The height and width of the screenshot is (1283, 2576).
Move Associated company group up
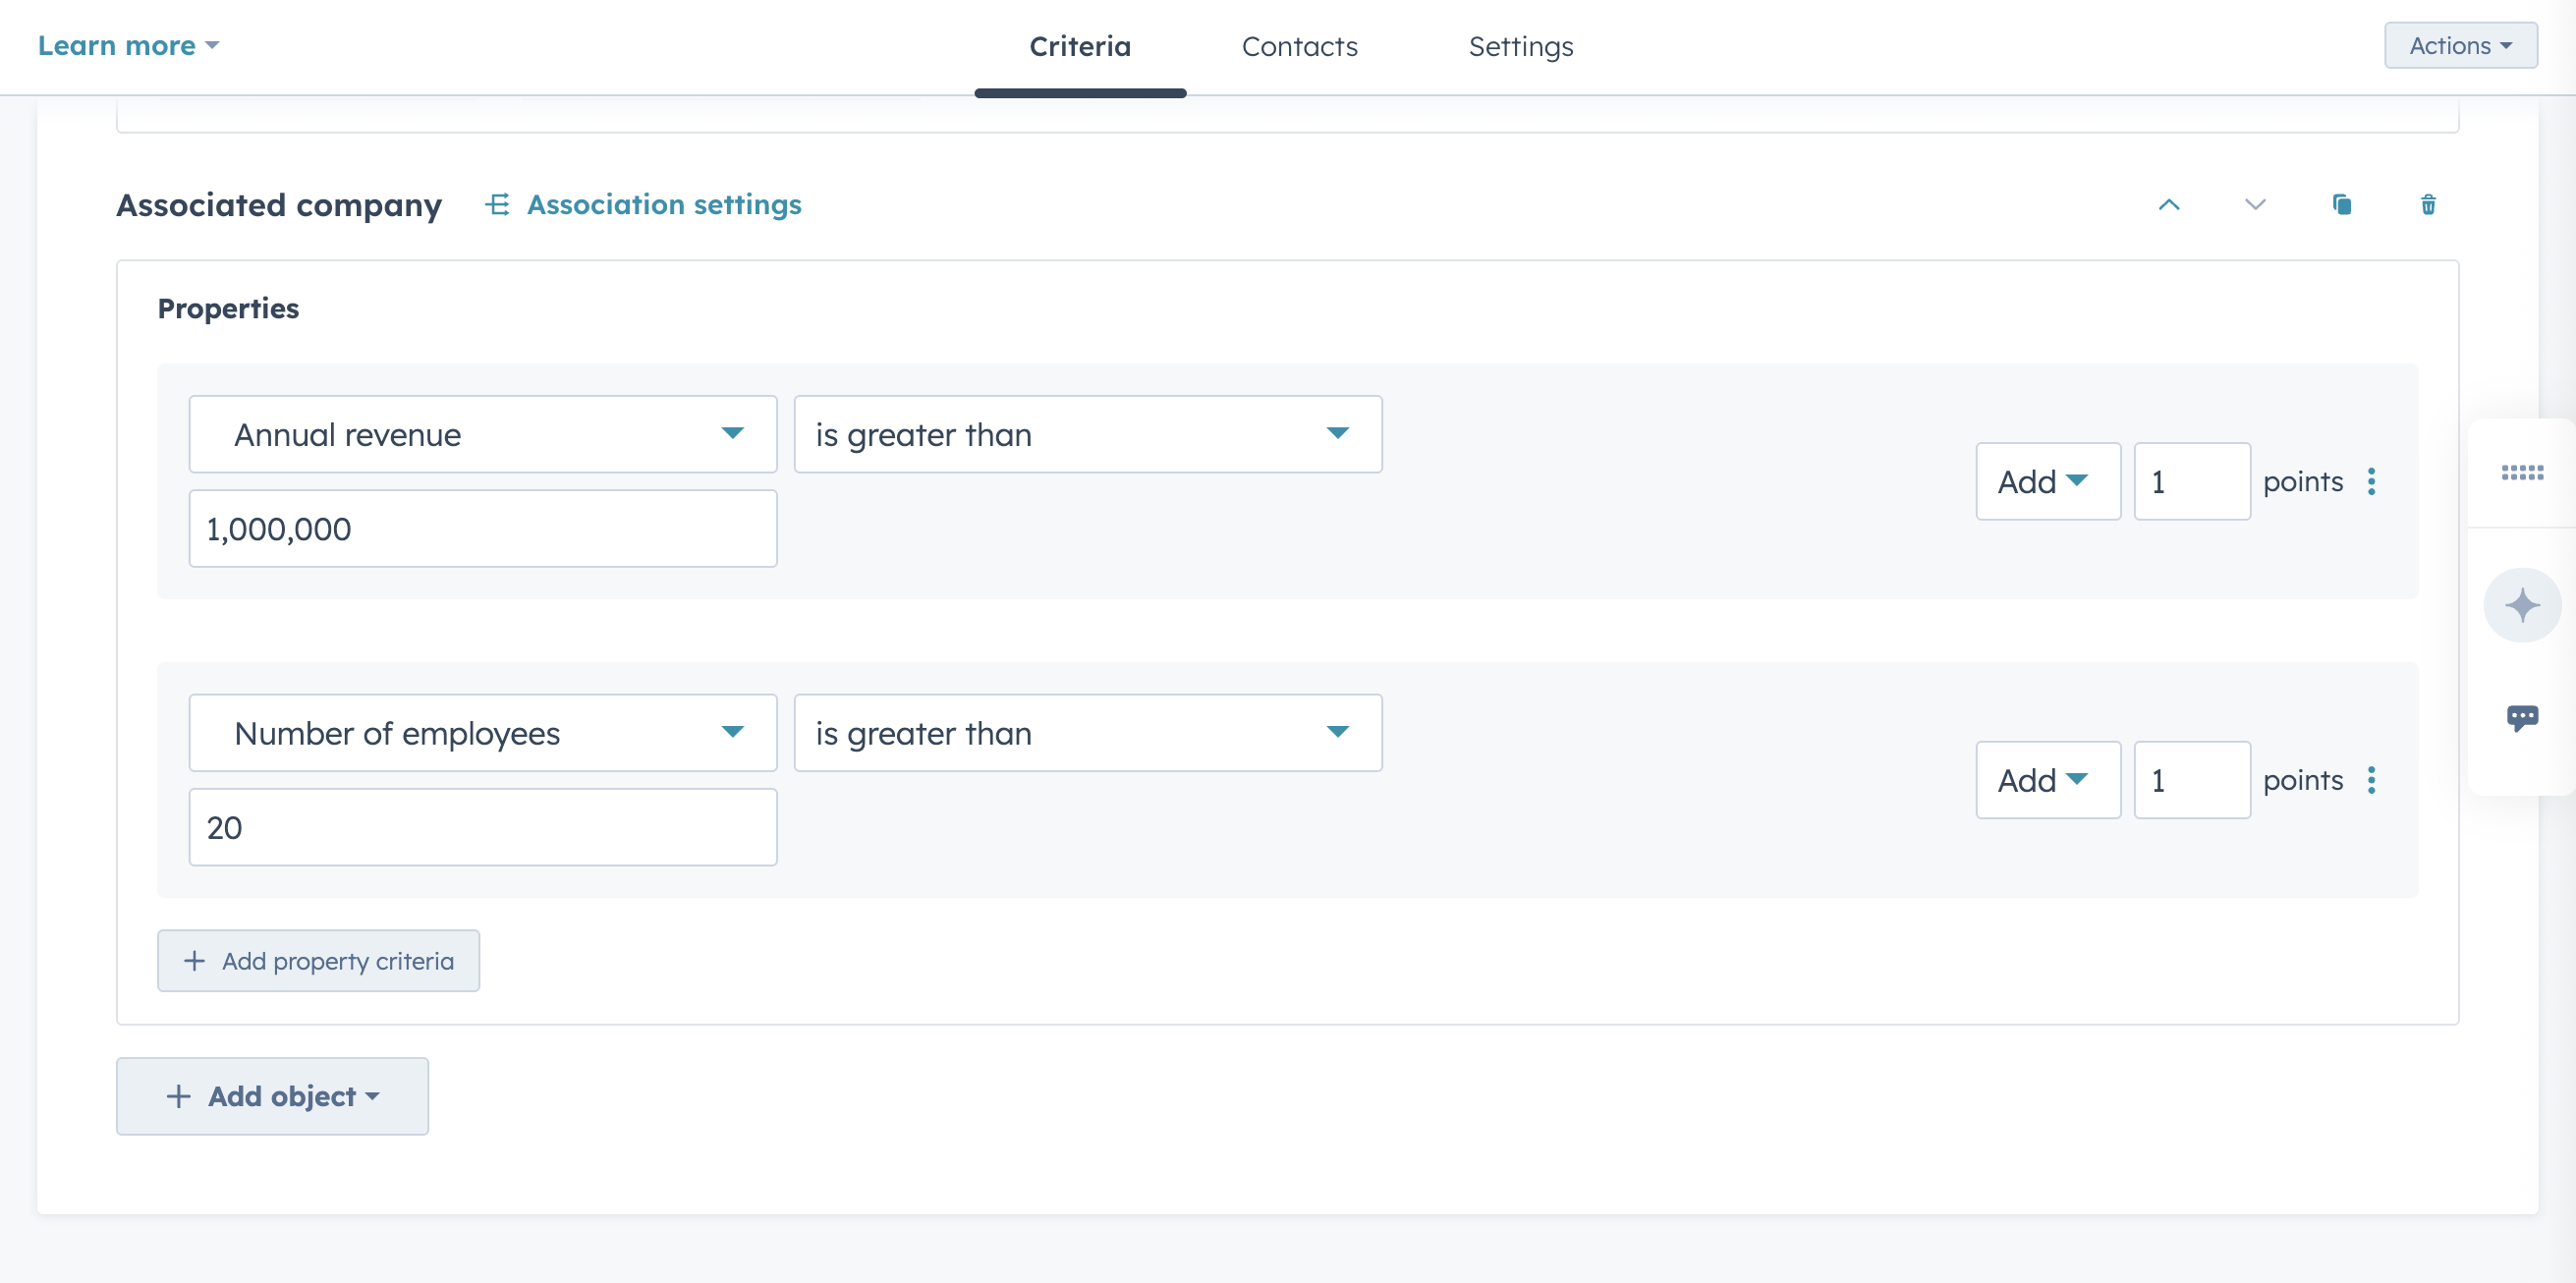click(x=2168, y=205)
